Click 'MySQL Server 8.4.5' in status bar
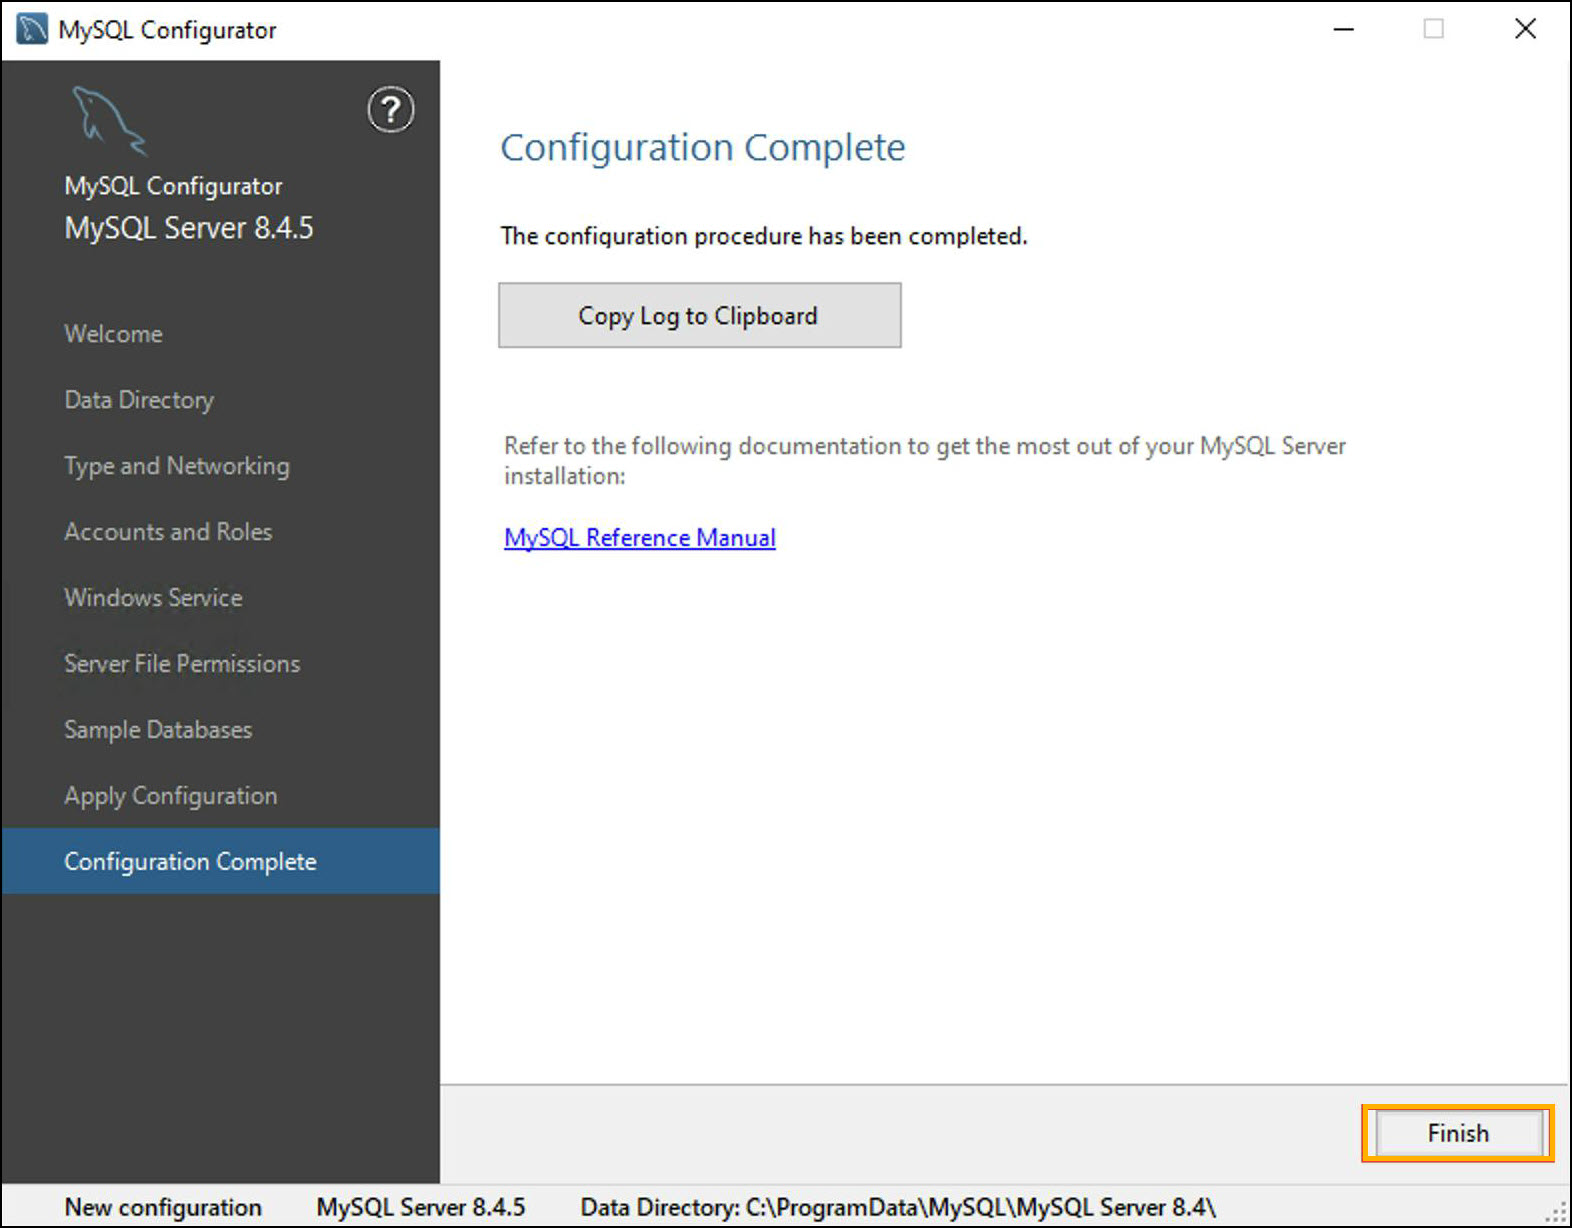The height and width of the screenshot is (1228, 1572). click(x=421, y=1207)
